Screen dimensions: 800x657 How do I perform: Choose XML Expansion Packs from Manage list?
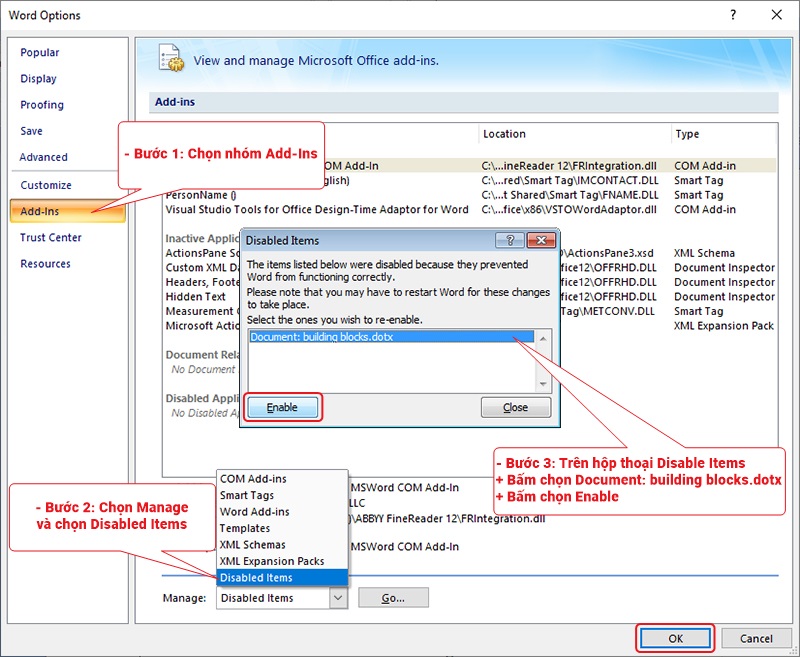(x=282, y=561)
